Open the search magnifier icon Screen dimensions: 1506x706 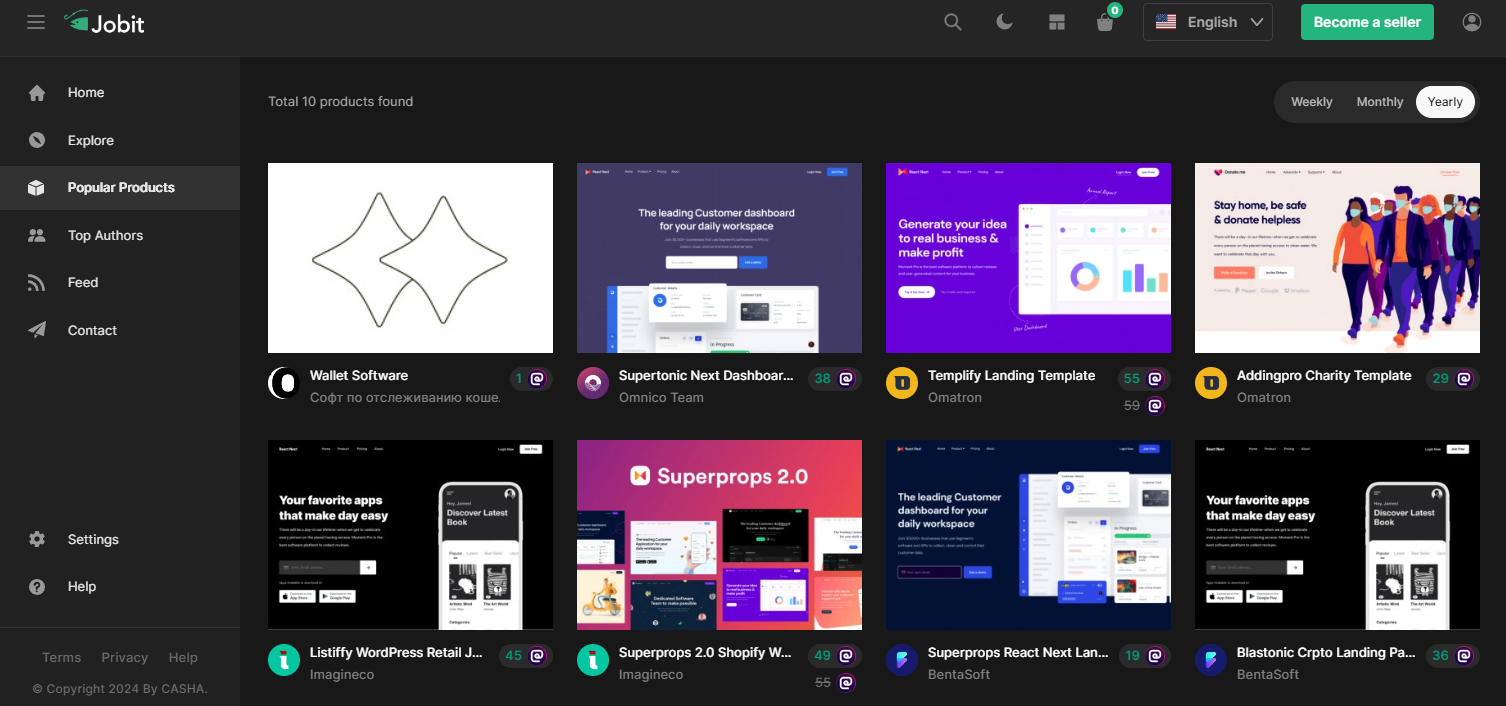point(953,22)
